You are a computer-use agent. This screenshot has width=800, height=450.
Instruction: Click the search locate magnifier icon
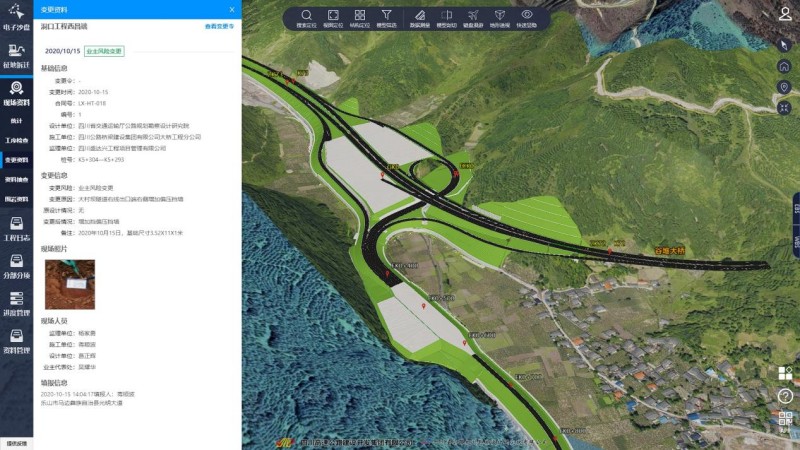point(306,16)
